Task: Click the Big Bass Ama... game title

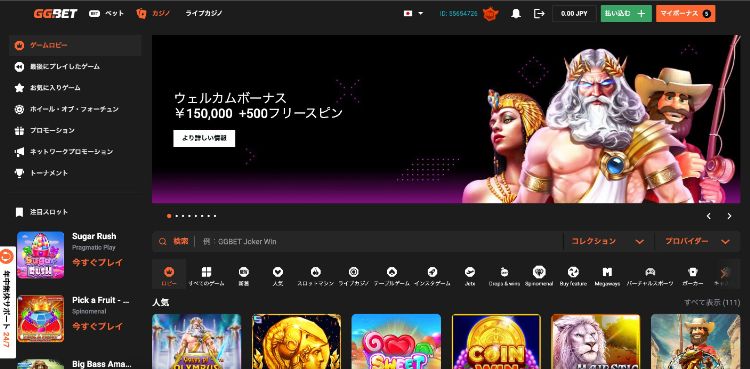Action: coord(101,364)
